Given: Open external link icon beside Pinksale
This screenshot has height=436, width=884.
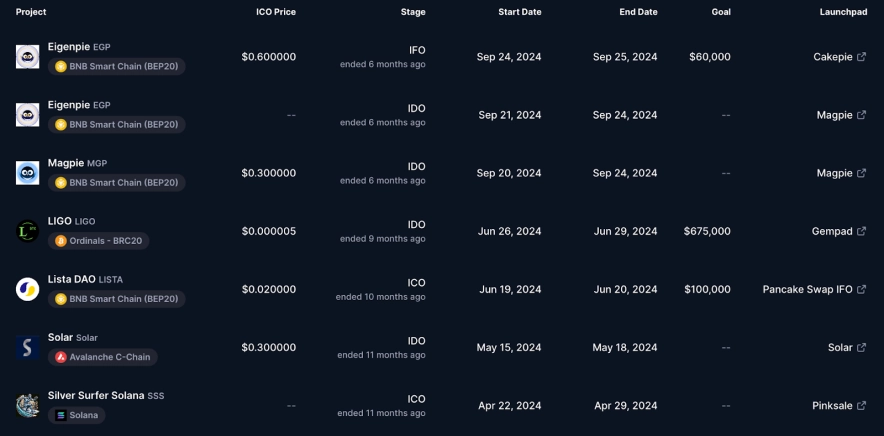Looking at the screenshot, I should [862, 406].
